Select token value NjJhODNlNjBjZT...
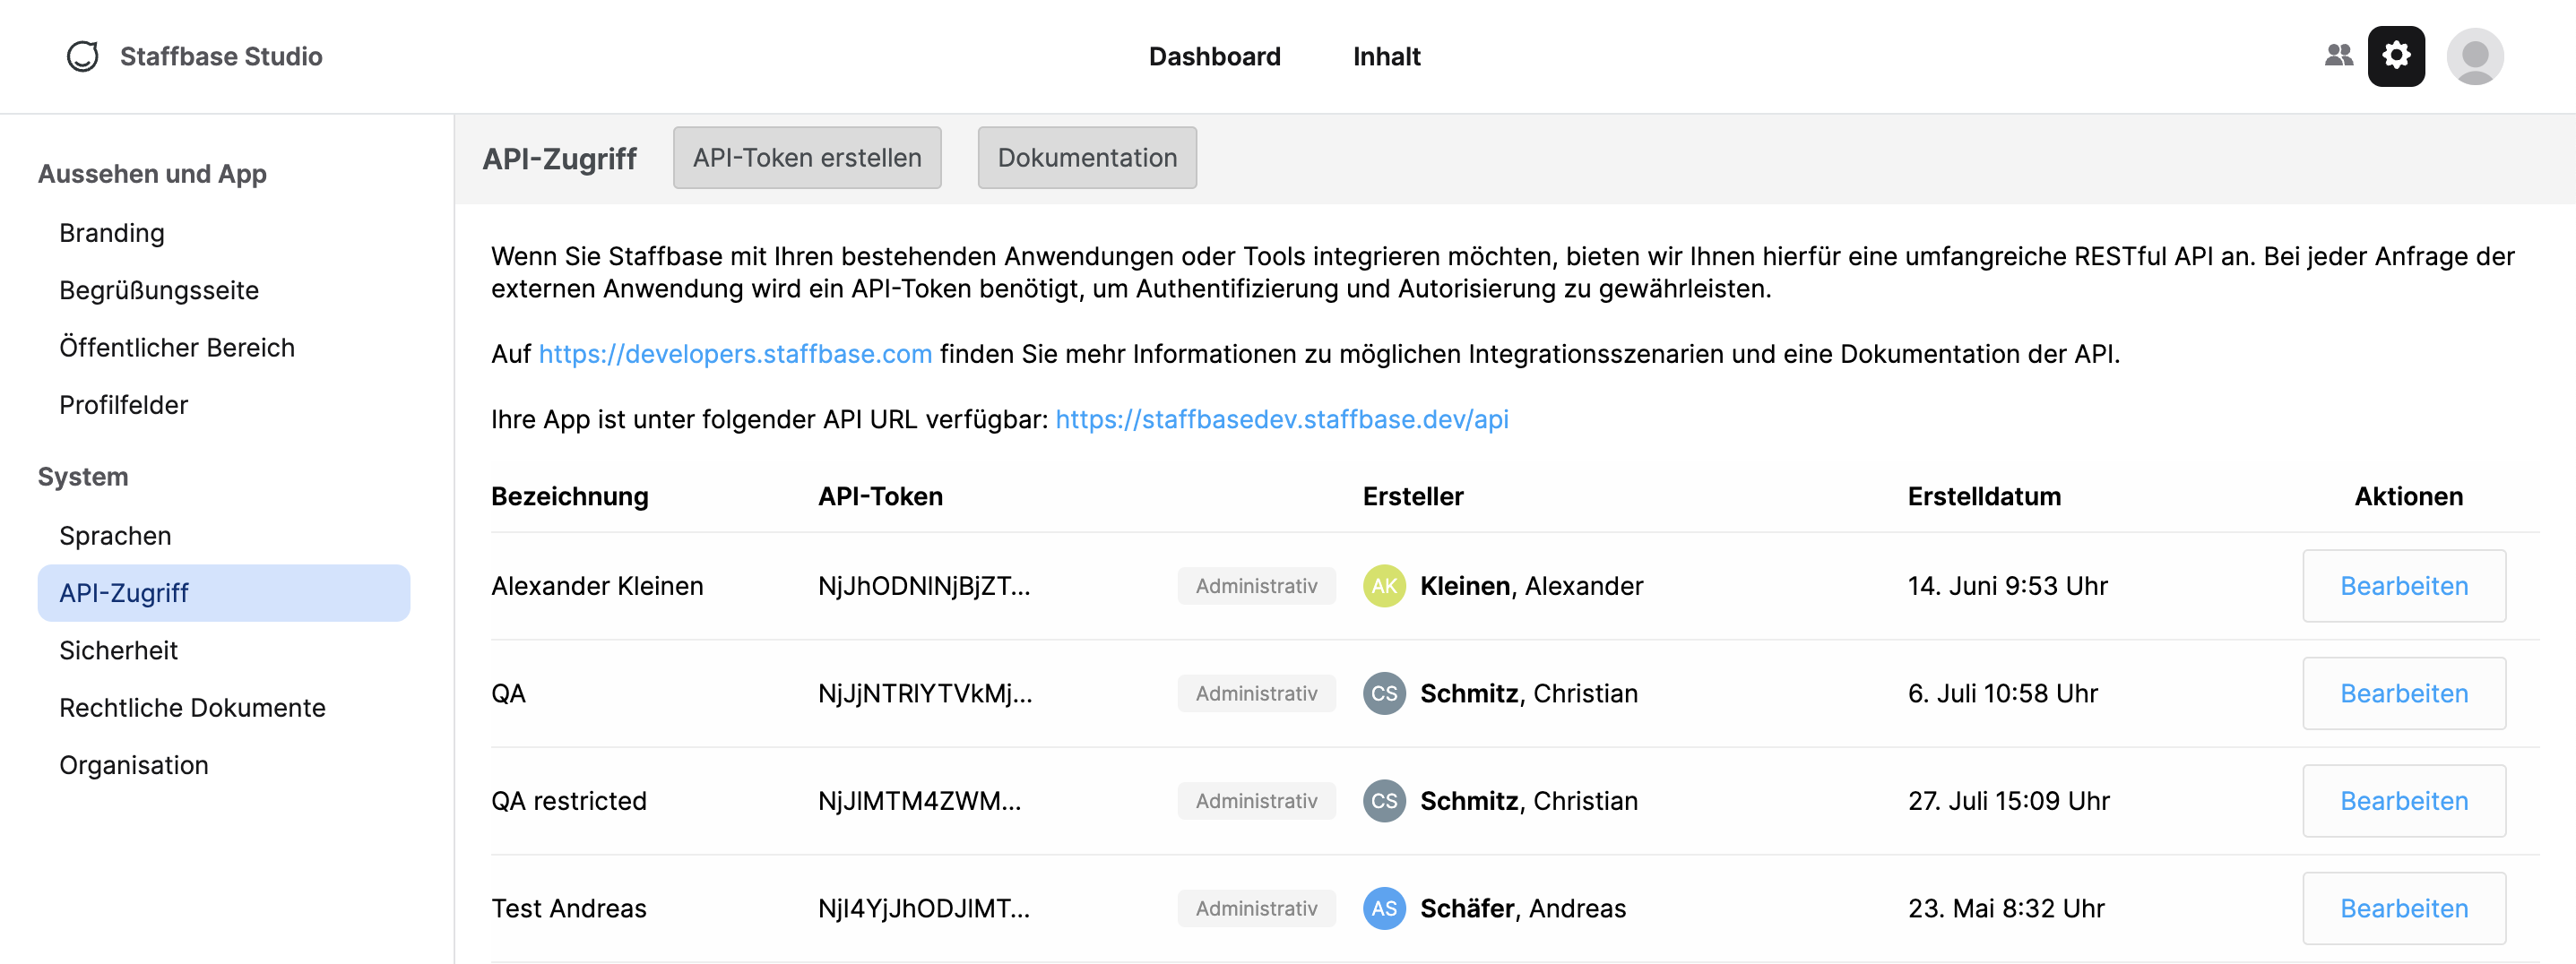Viewport: 2576px width, 964px height. pos(924,586)
